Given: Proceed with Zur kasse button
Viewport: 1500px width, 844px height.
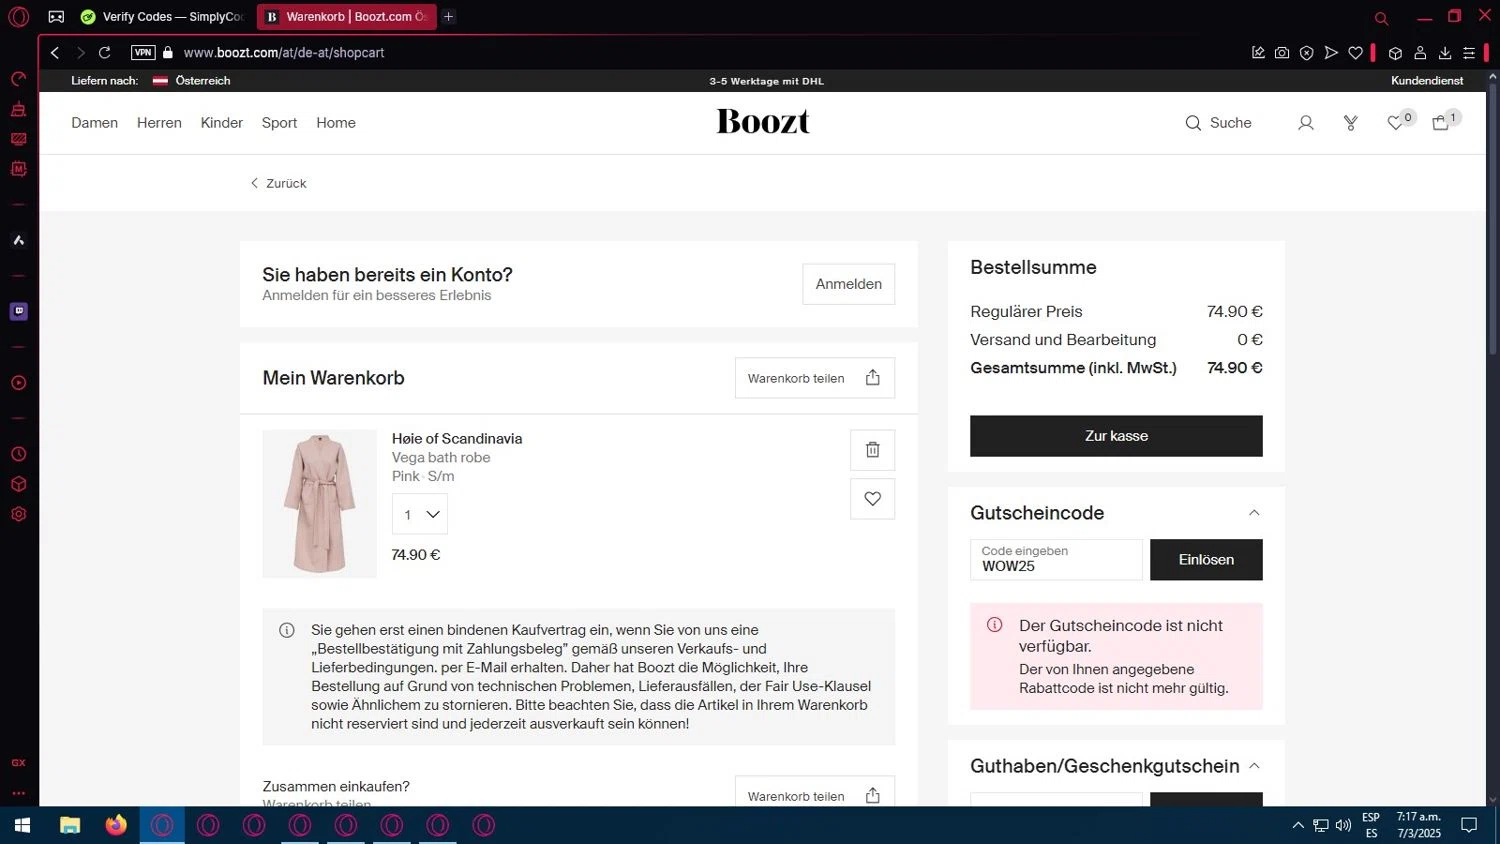Looking at the screenshot, I should point(1116,436).
